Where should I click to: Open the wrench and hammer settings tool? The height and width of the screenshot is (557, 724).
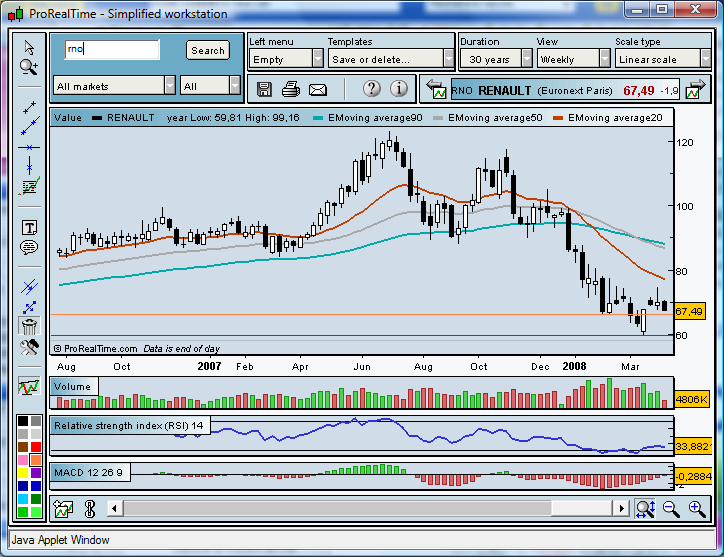tap(29, 347)
